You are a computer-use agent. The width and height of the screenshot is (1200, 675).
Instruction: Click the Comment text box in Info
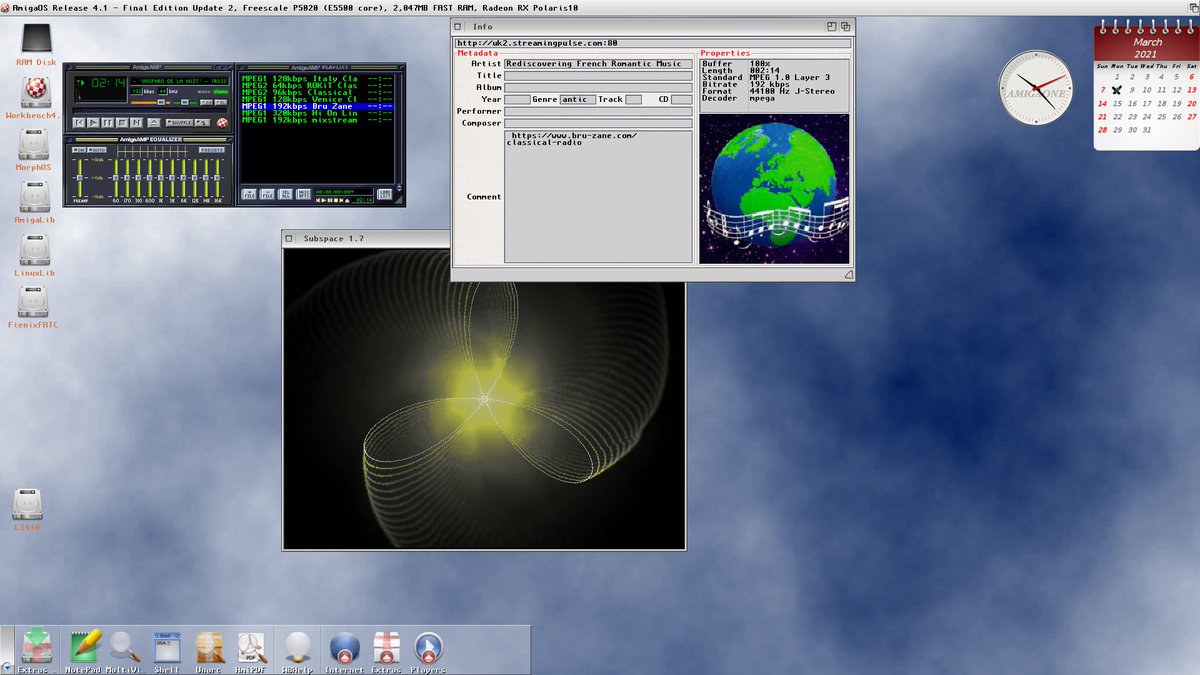pos(598,197)
